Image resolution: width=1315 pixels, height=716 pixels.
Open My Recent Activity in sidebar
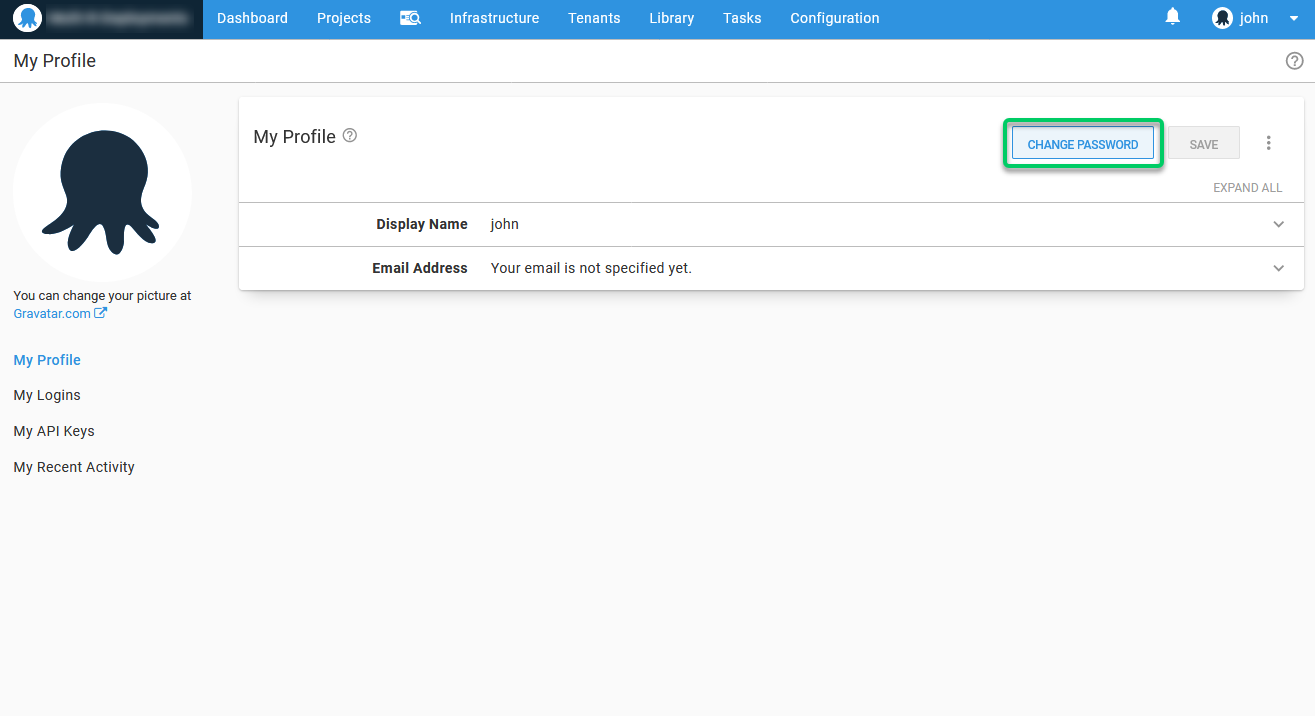(74, 467)
